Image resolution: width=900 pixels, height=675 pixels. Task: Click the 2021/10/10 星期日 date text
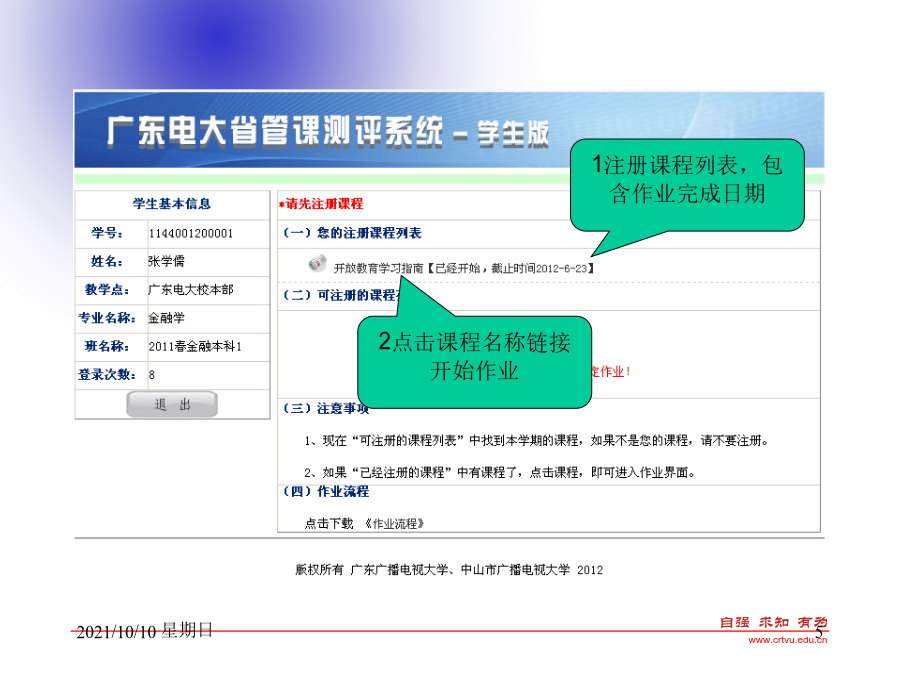(145, 631)
